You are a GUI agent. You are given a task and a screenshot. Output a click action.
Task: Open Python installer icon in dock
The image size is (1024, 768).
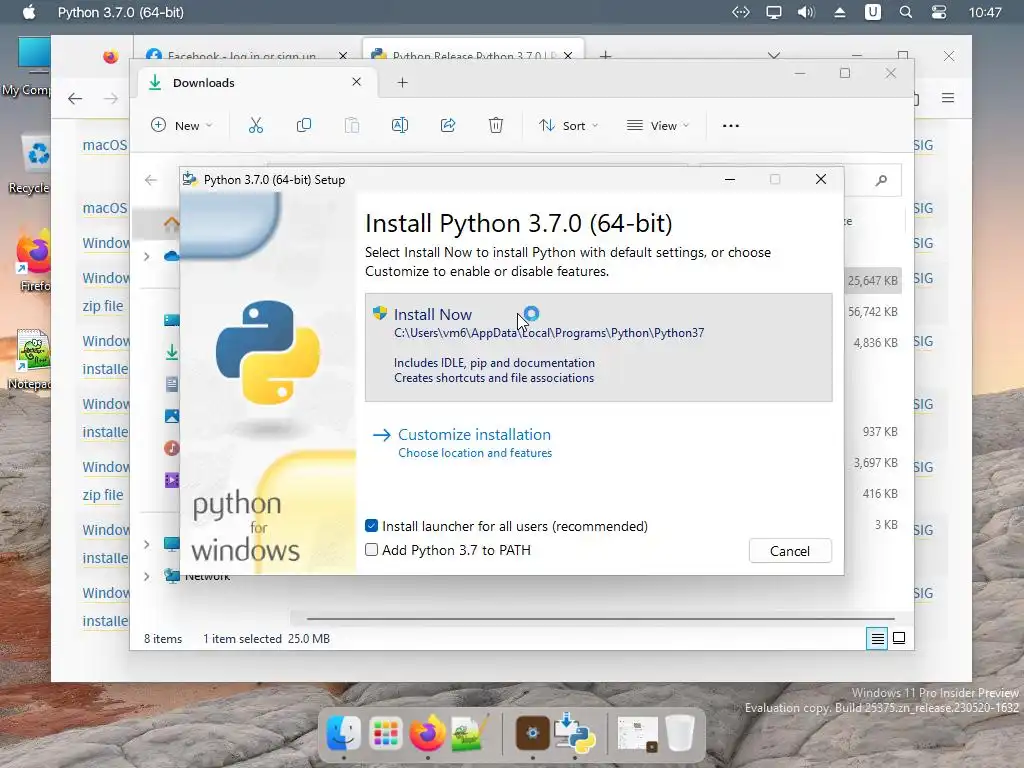click(575, 732)
